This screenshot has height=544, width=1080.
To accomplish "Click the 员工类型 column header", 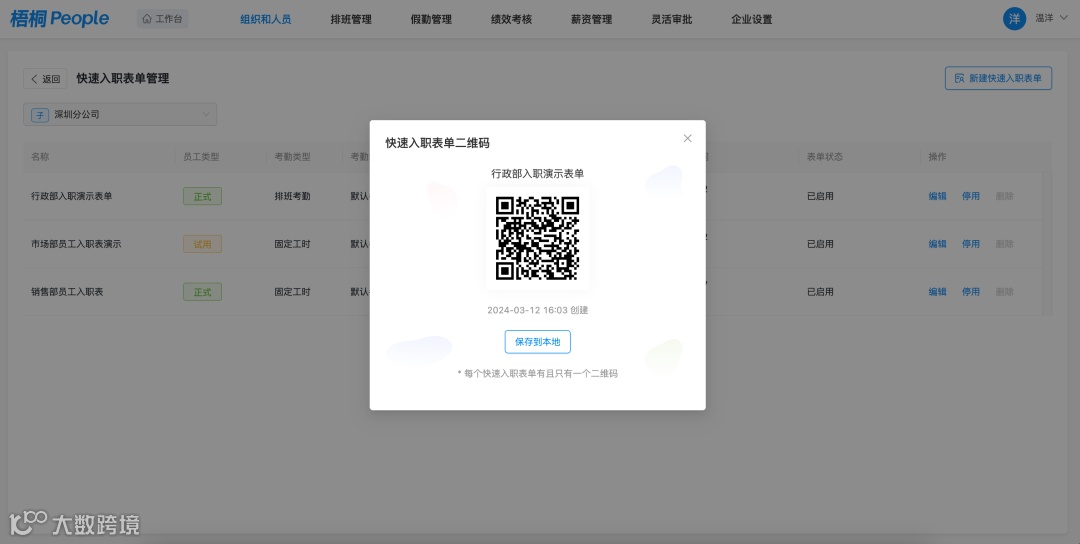I will coord(201,157).
